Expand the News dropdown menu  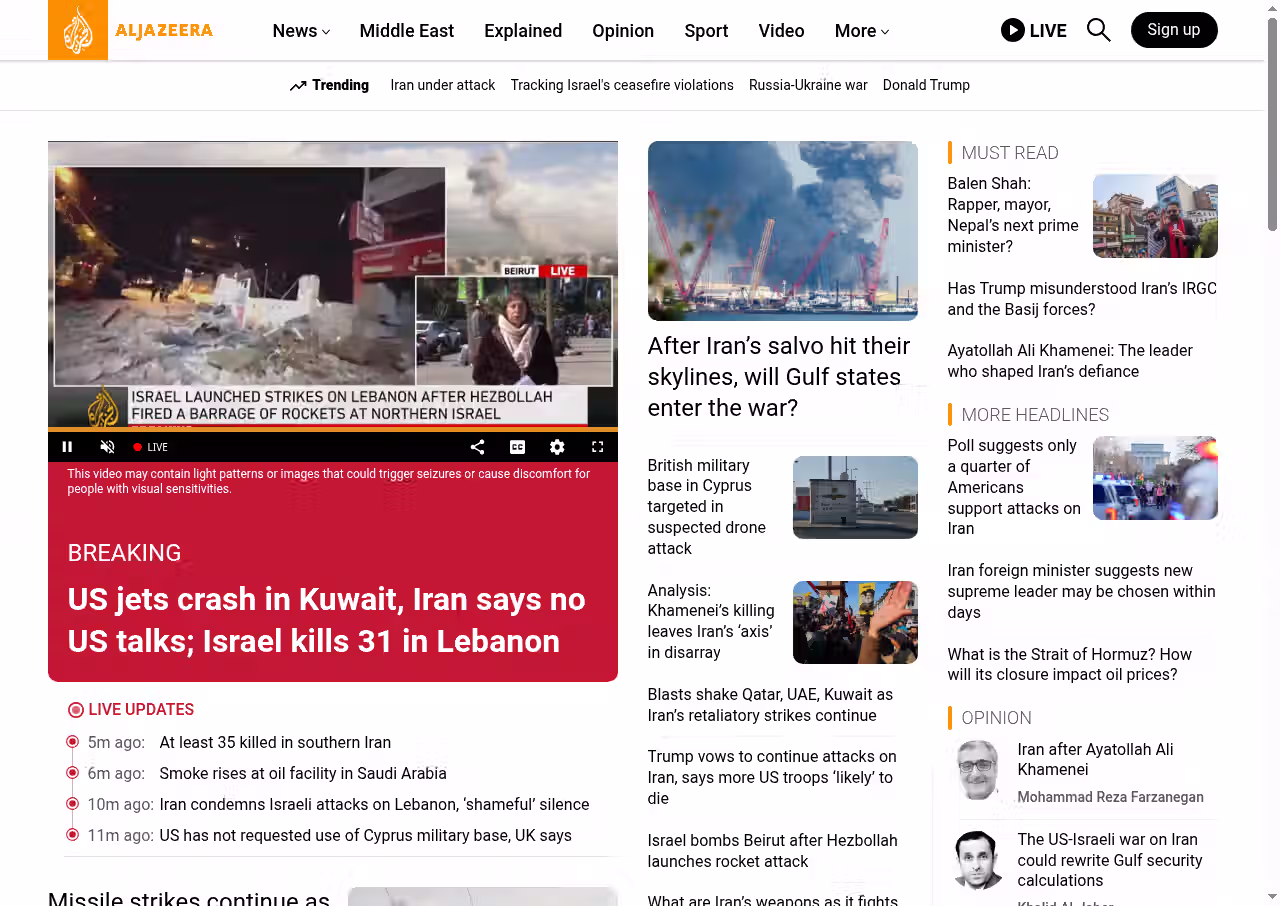[x=301, y=31]
